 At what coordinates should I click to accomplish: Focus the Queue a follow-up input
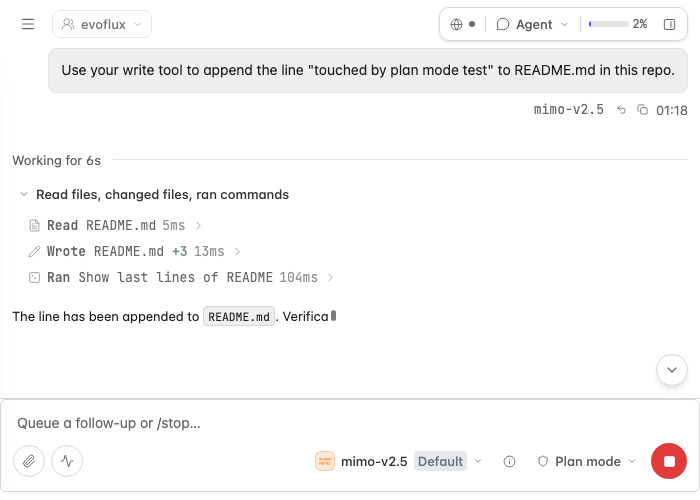click(350, 423)
